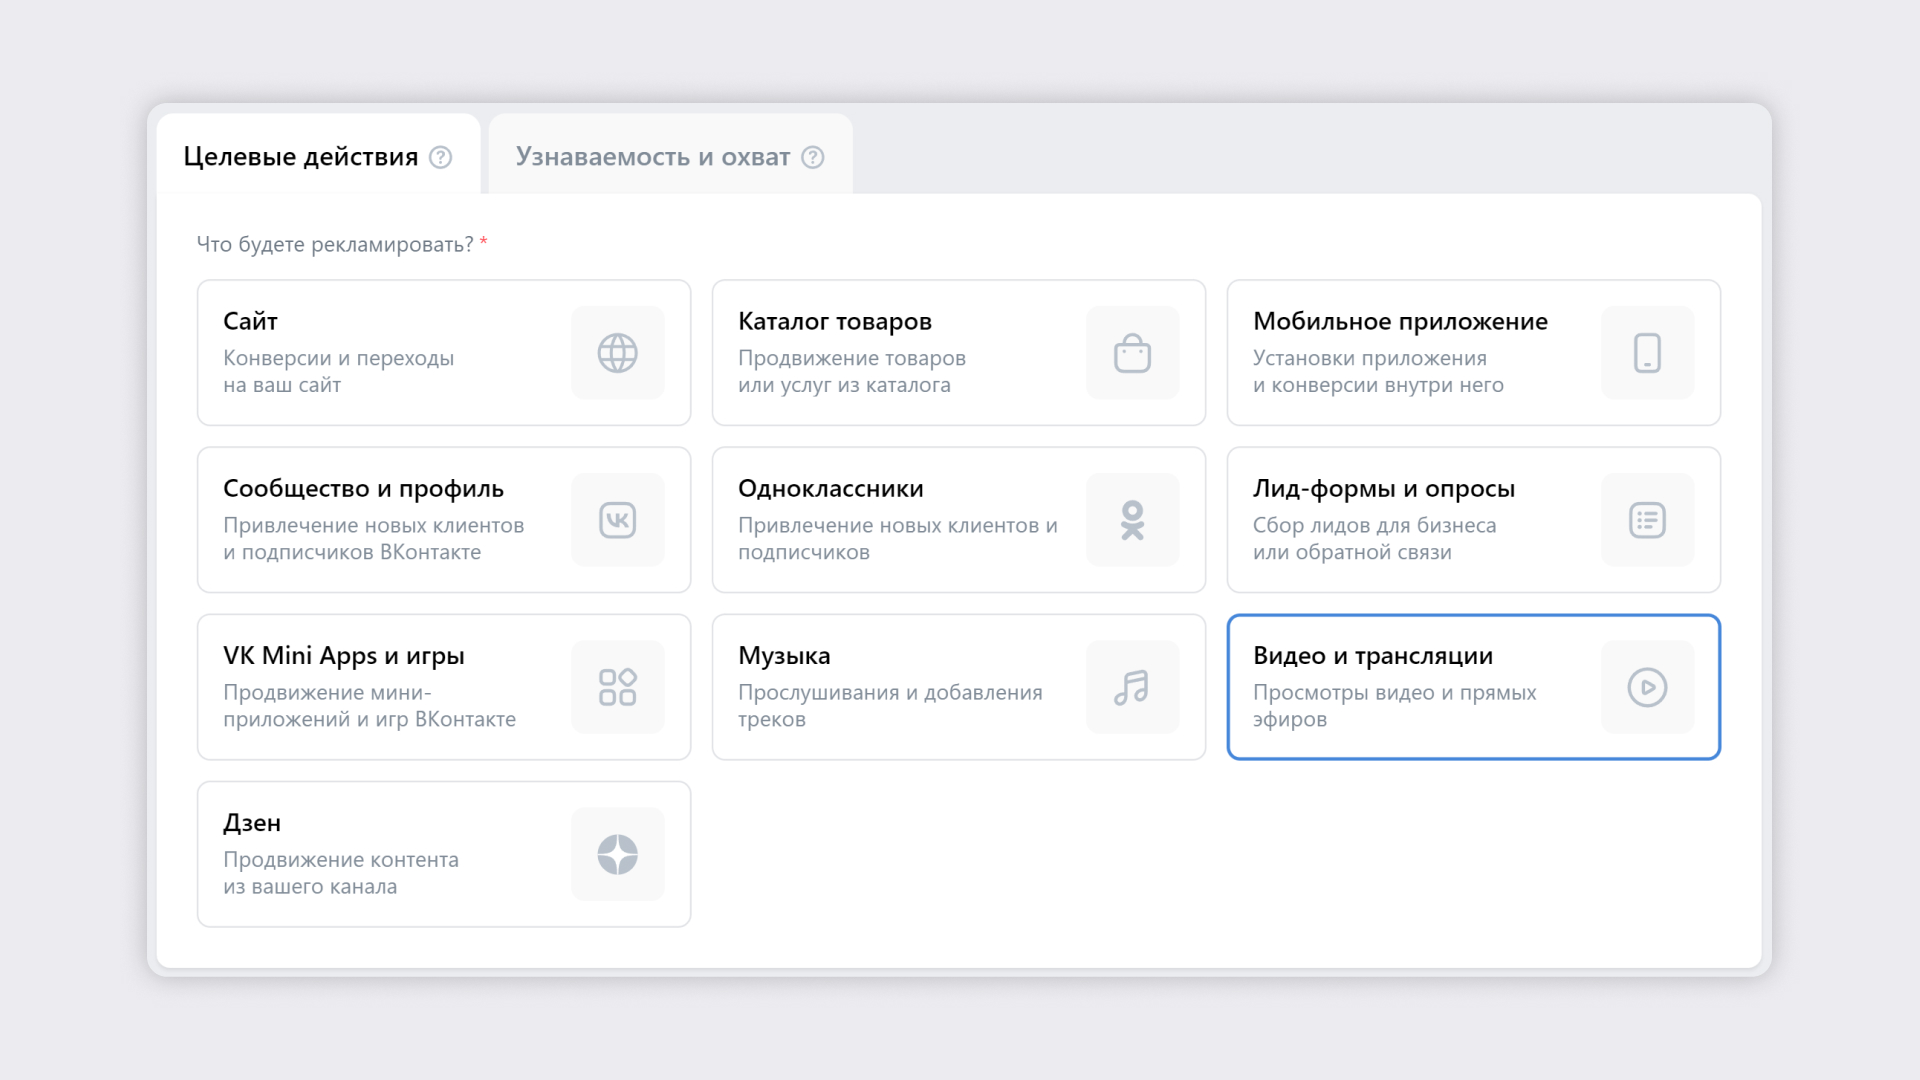The image size is (1920, 1080).
Task: Click the music note icon in Музыка card
Action: click(1132, 687)
